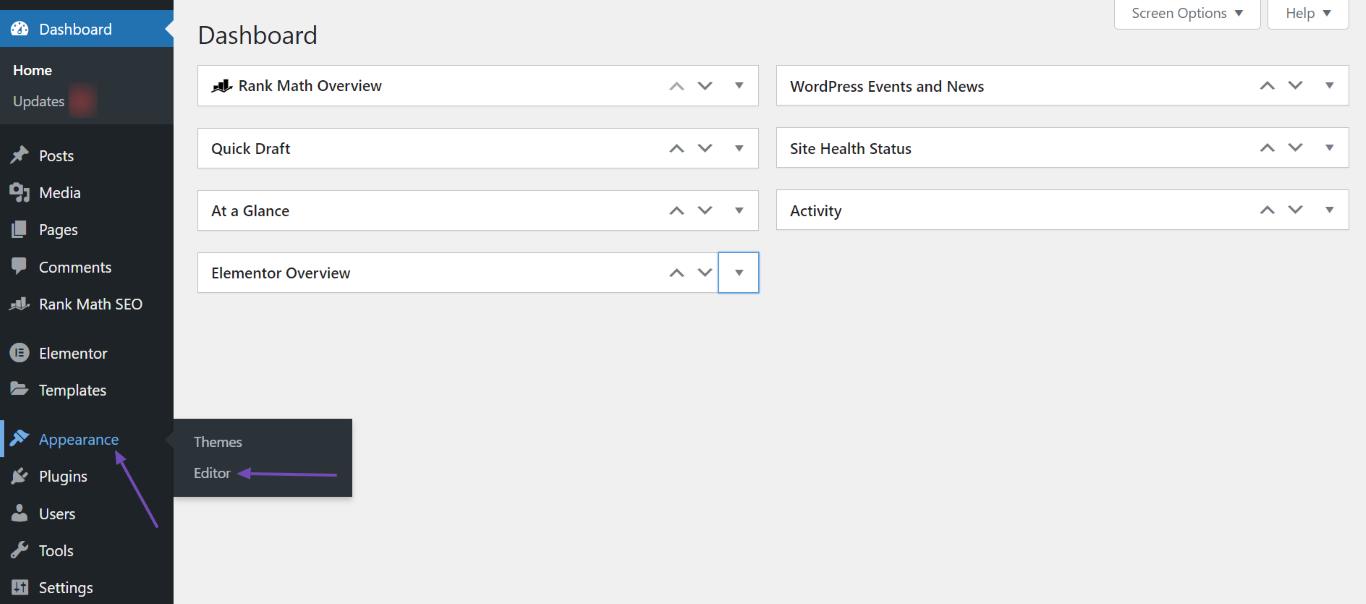This screenshot has height=604, width=1366.
Task: Expand the Site Health Status panel
Action: pyautogui.click(x=1329, y=148)
